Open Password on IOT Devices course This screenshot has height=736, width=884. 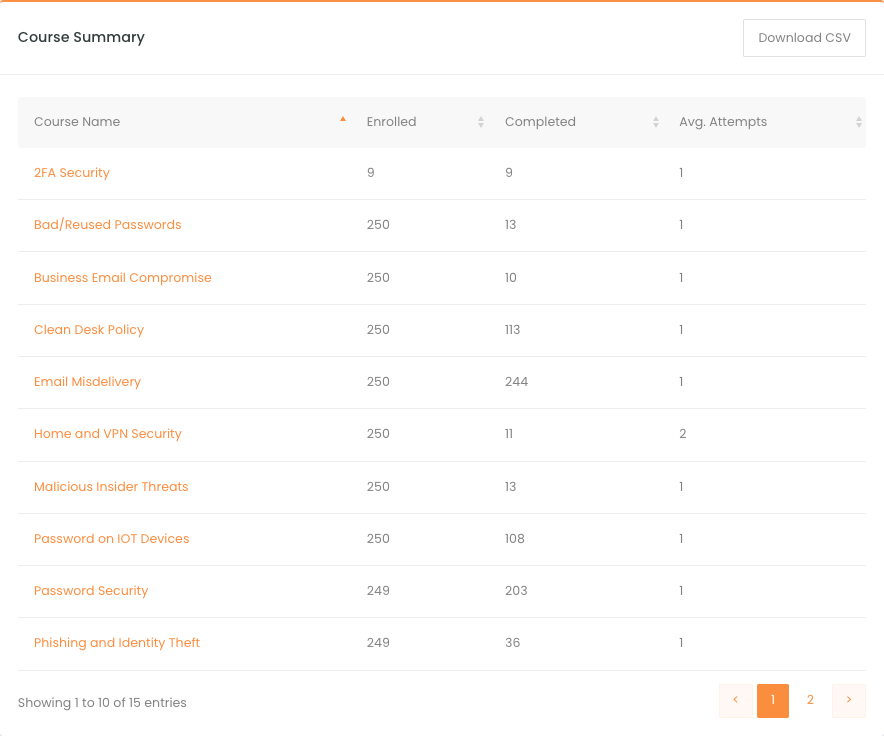coord(111,539)
